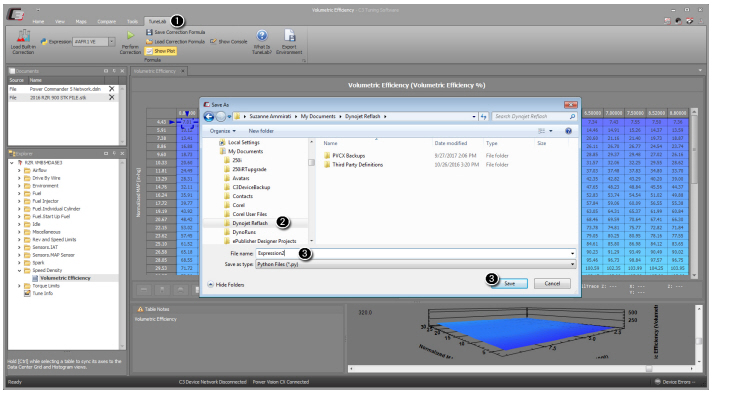The width and height of the screenshot is (737, 399).
Task: Open the Tune Info item
Action: click(x=42, y=293)
